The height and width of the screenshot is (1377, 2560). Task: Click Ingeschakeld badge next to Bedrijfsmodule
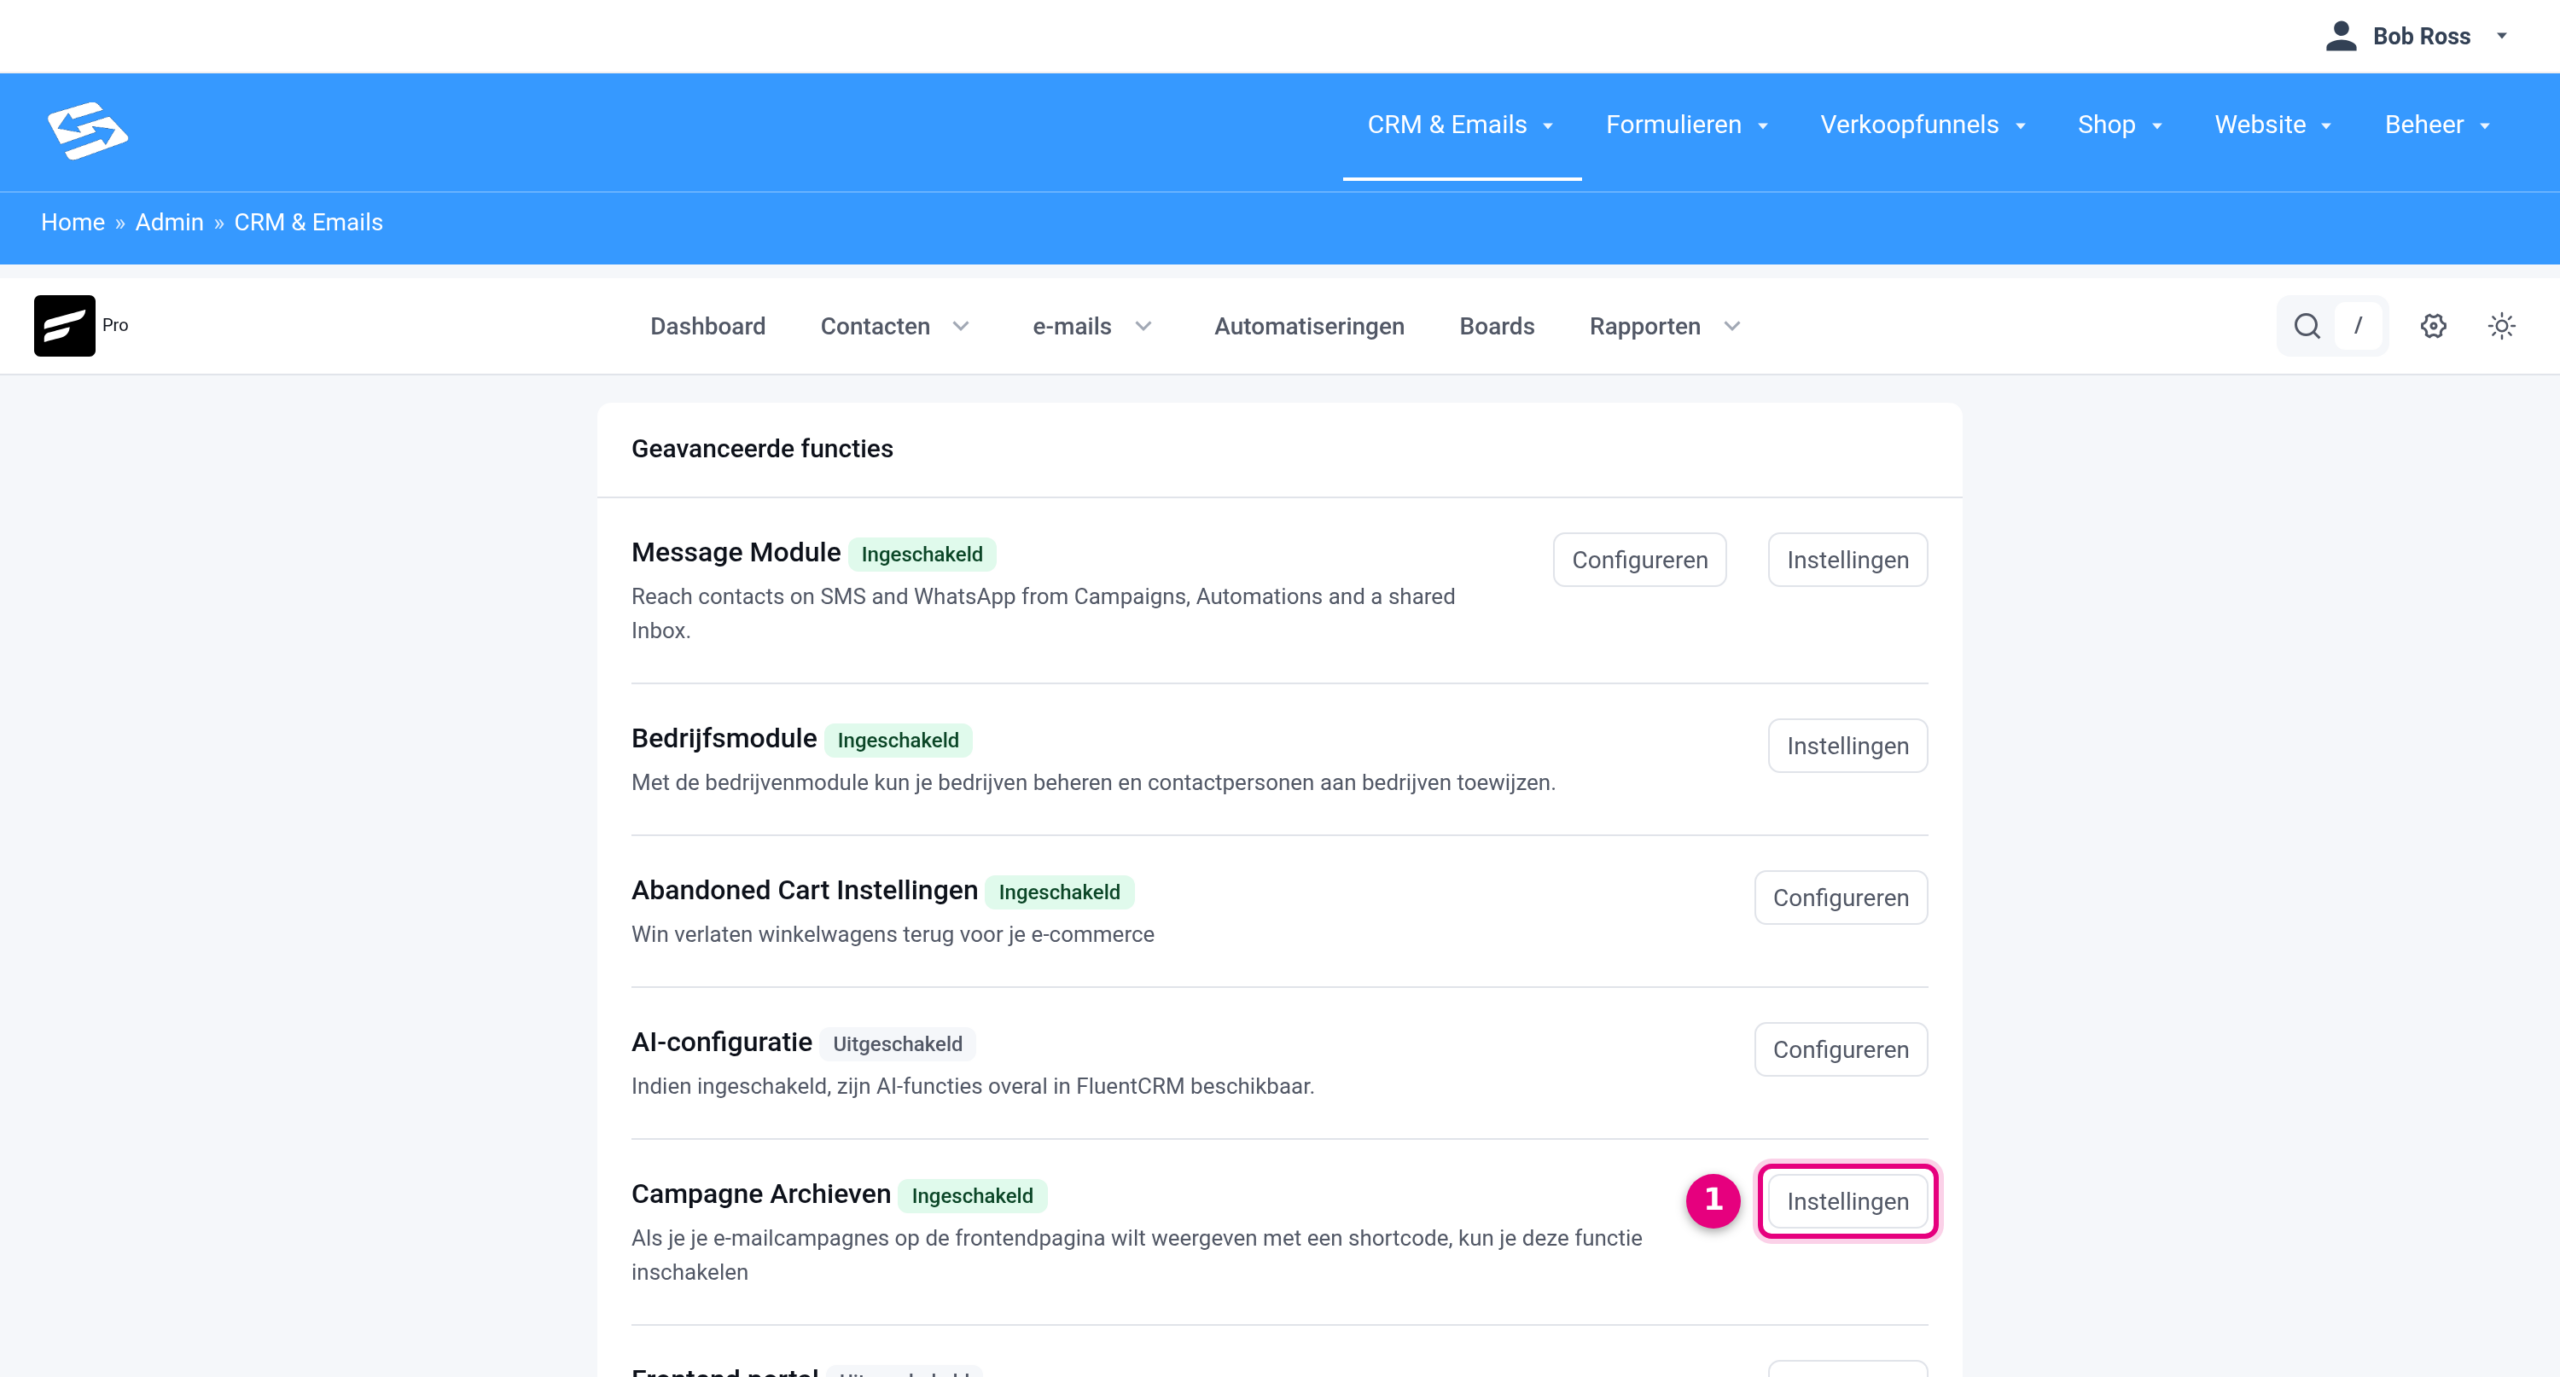pos(898,740)
